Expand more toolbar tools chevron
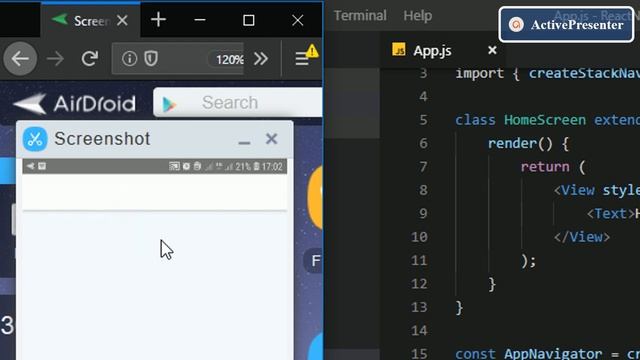Image resolution: width=640 pixels, height=360 pixels. pos(261,59)
